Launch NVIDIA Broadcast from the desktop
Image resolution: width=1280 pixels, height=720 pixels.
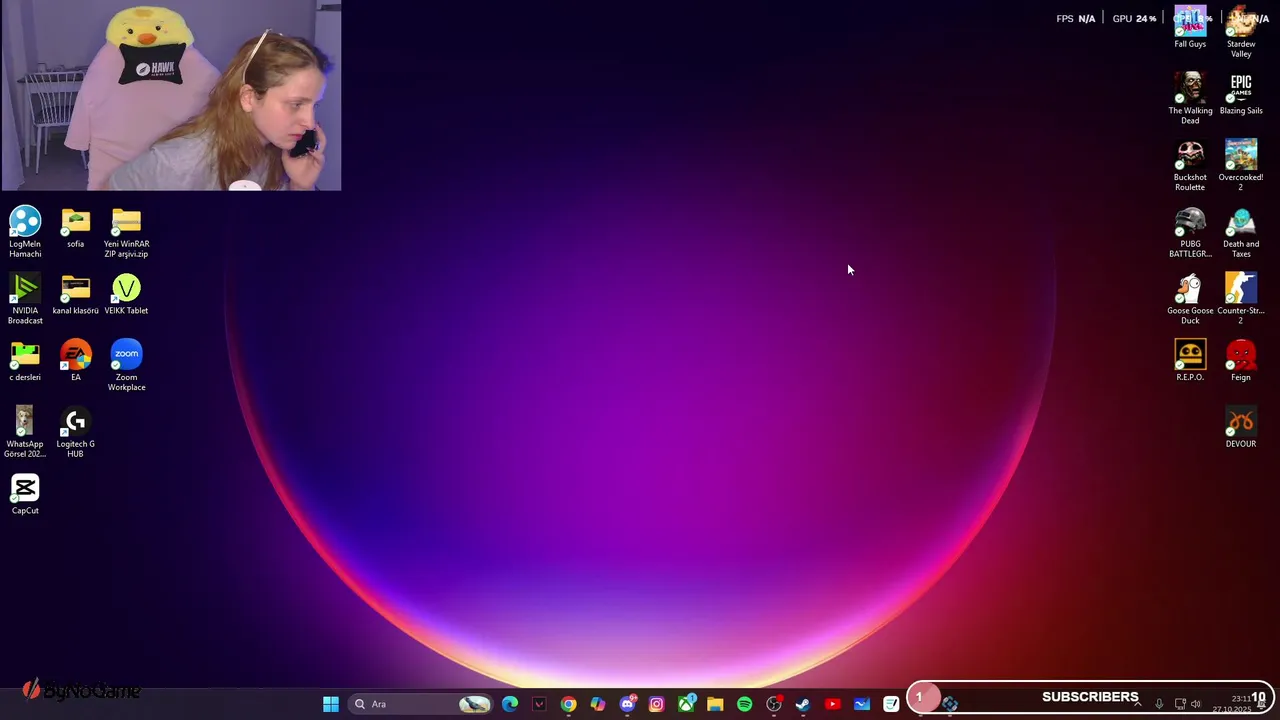pos(25,299)
